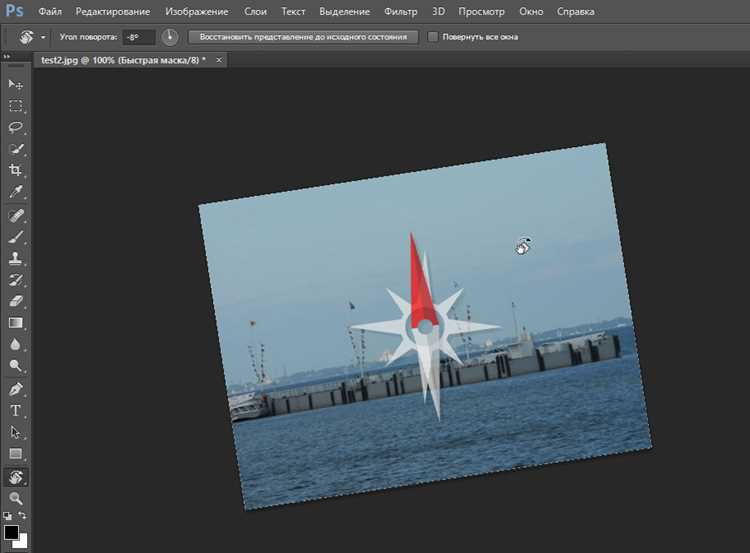Click the black foreground color swatch
750x553 pixels.
tap(11, 532)
